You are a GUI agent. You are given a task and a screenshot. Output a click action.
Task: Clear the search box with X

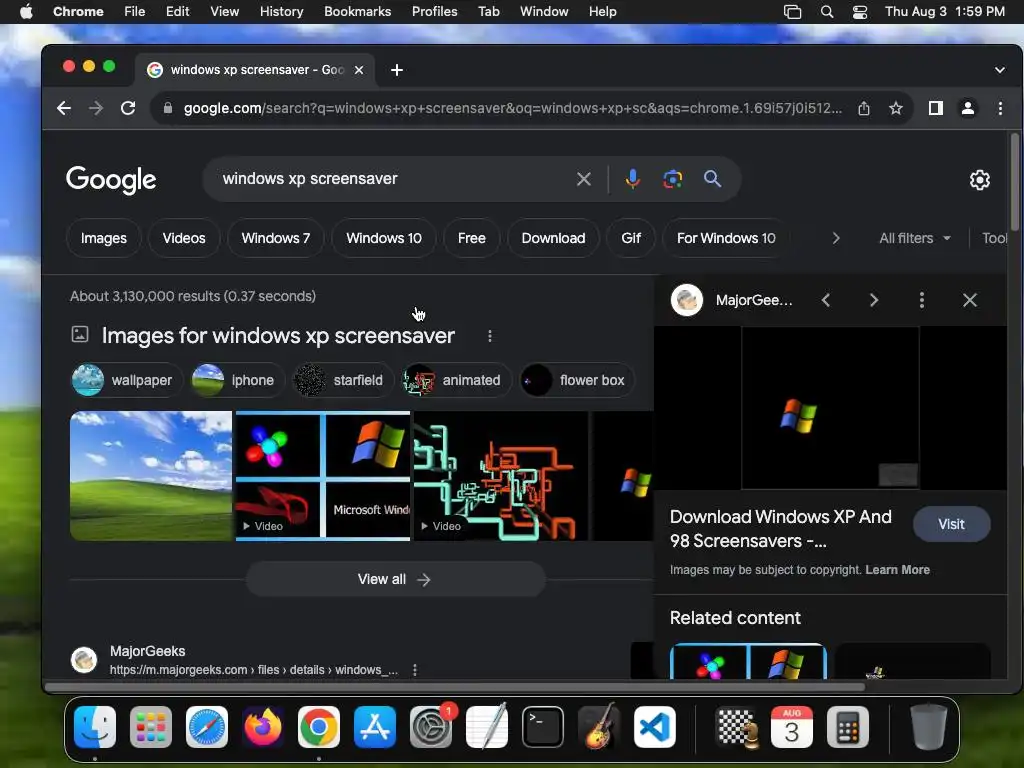pos(584,179)
